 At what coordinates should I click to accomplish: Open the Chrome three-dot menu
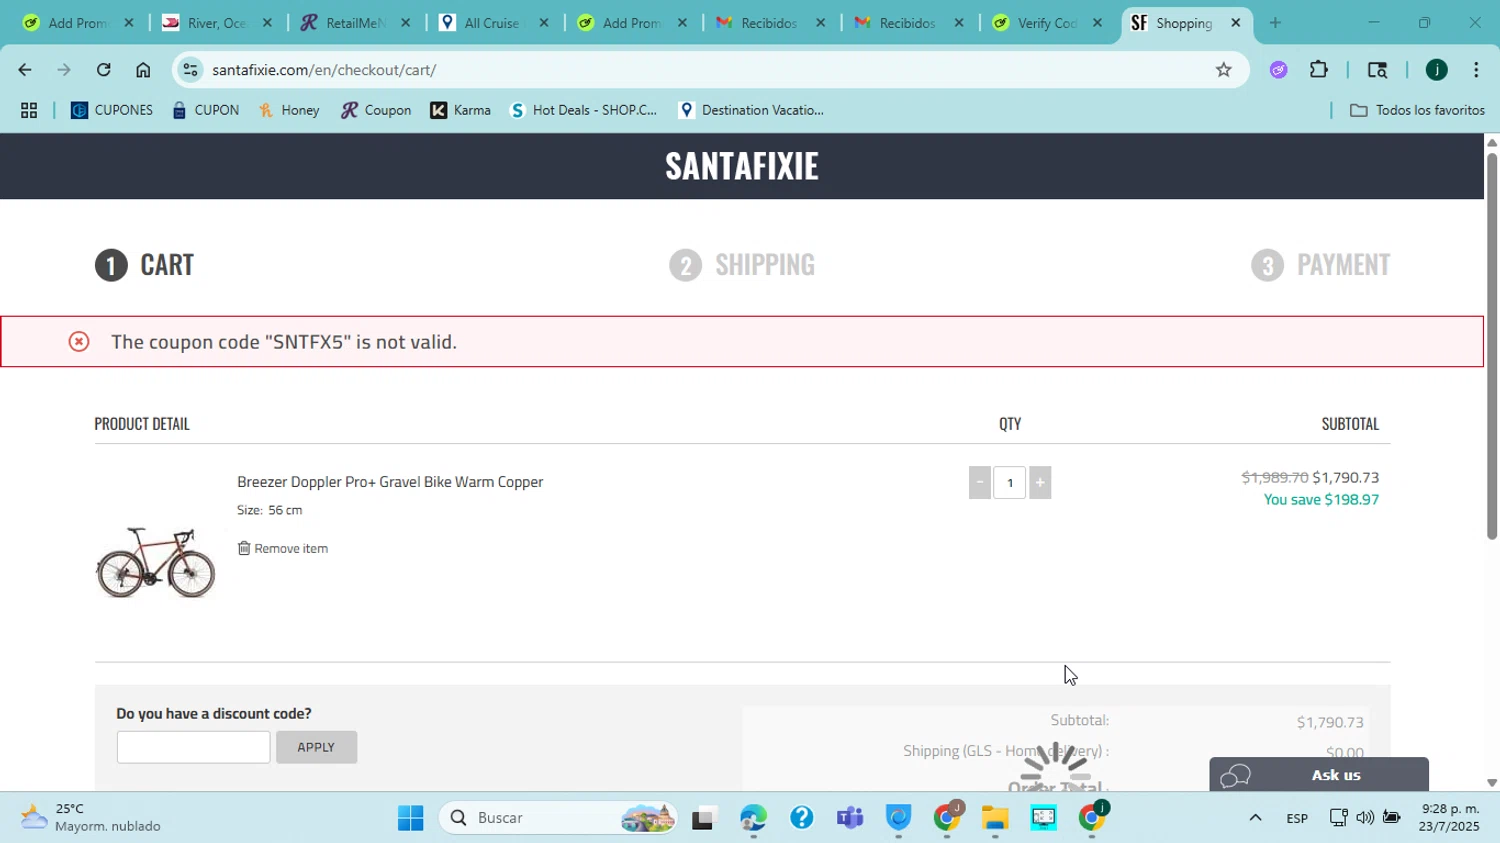1476,70
